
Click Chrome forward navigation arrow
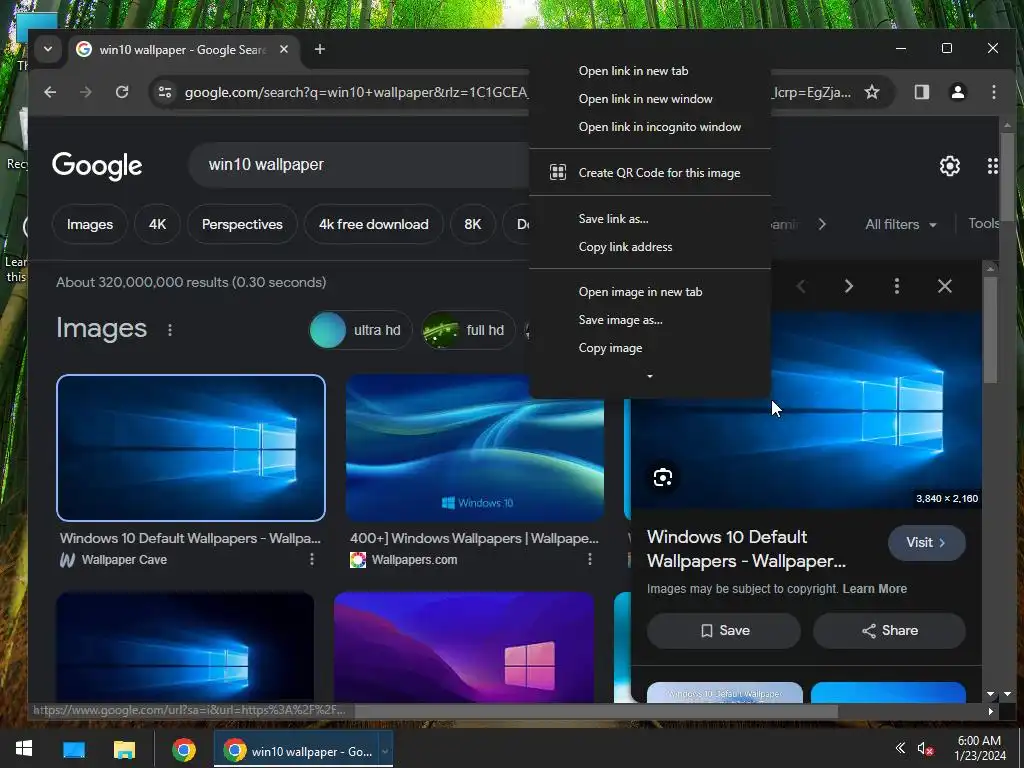click(86, 92)
